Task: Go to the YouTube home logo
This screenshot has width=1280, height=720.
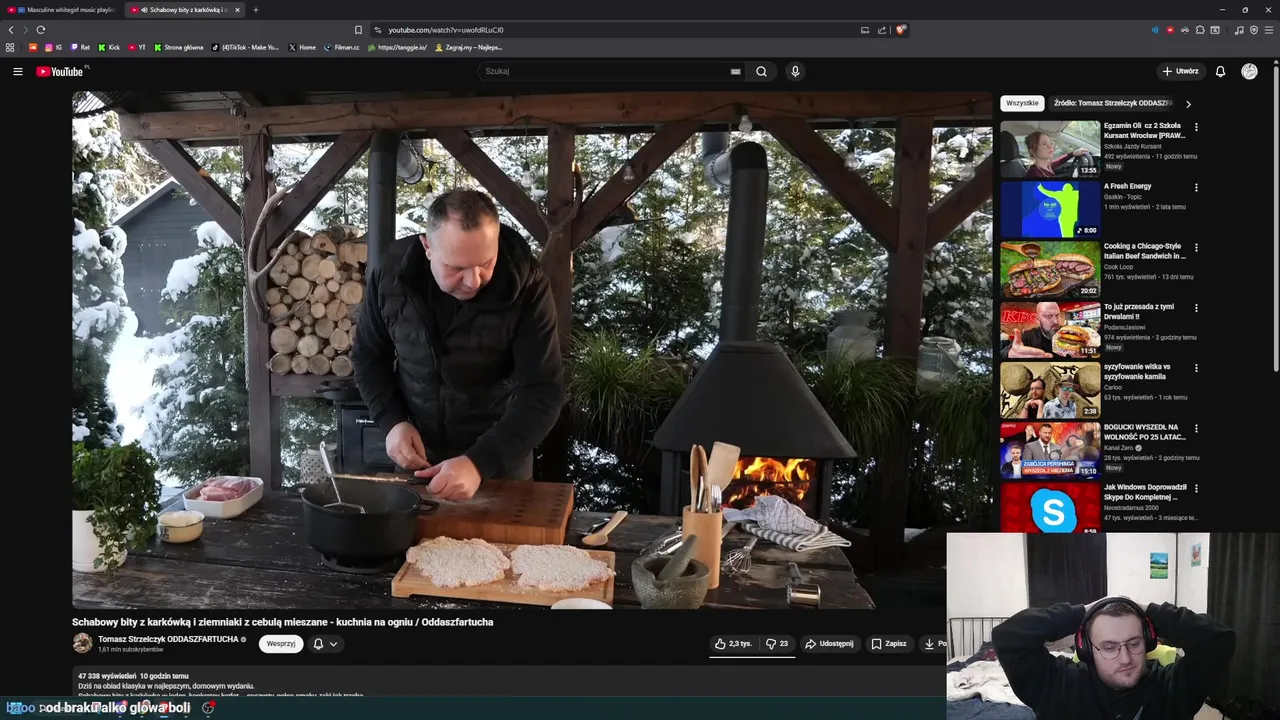Action: [x=61, y=71]
